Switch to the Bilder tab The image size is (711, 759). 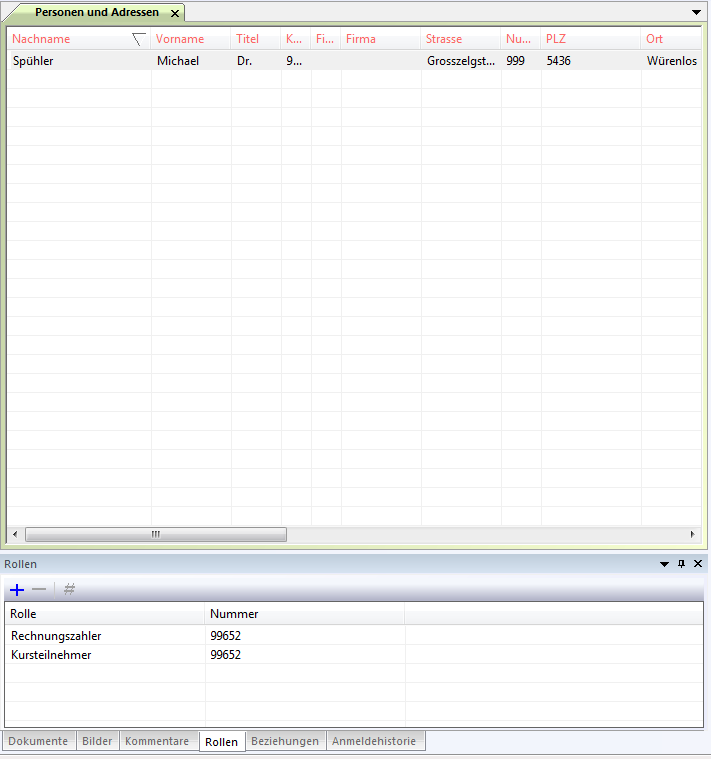tap(97, 741)
